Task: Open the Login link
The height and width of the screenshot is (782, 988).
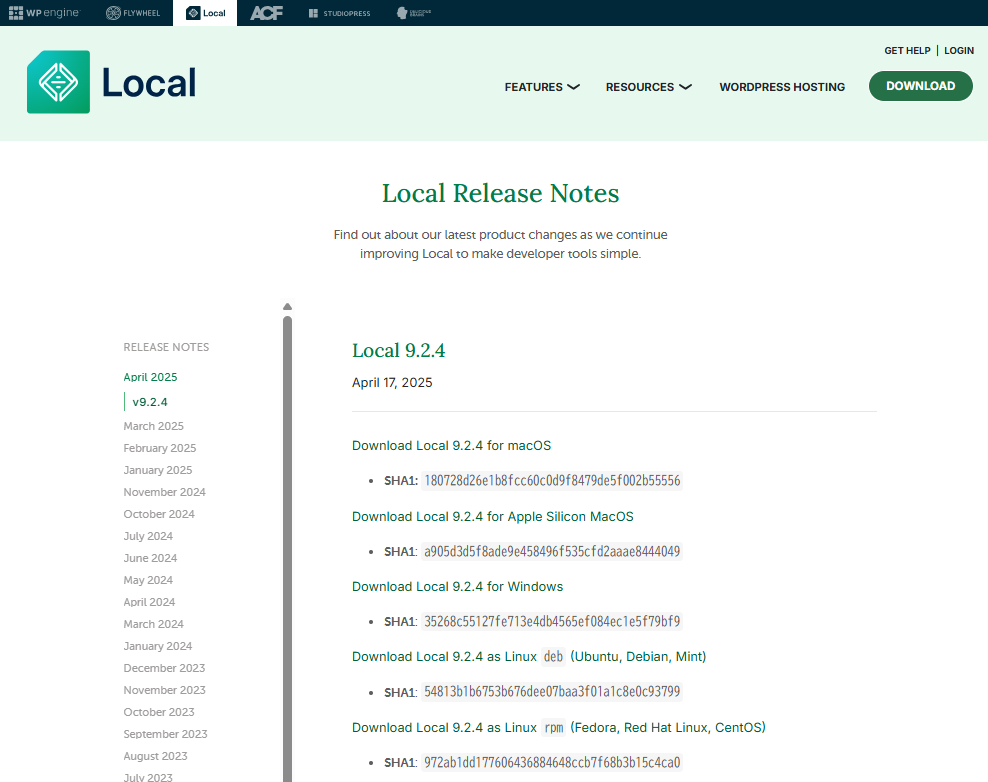Action: point(959,50)
